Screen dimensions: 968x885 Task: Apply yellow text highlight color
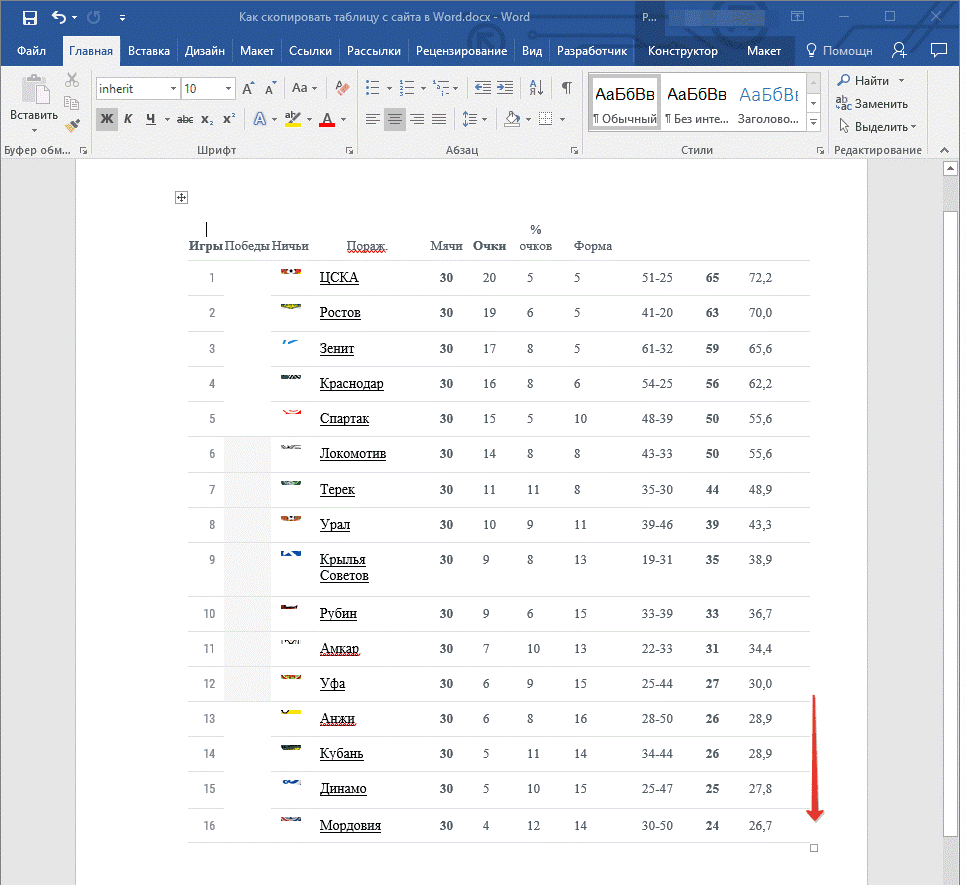[293, 119]
